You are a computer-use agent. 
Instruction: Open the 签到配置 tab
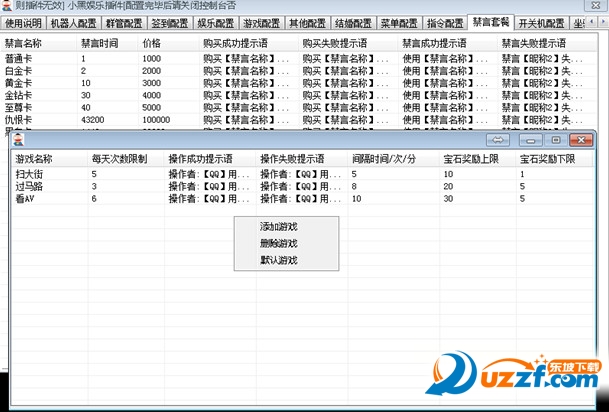pyautogui.click(x=169, y=23)
